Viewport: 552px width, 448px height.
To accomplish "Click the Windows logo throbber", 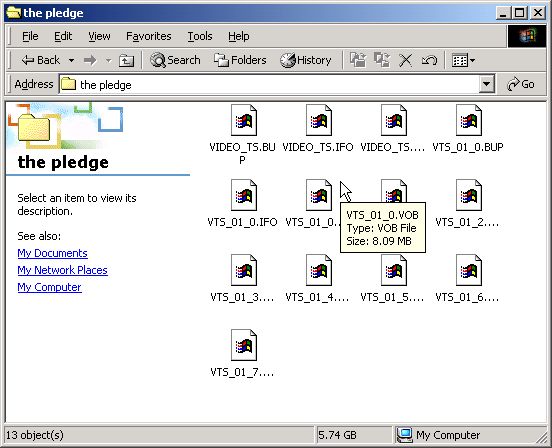I will (x=527, y=36).
